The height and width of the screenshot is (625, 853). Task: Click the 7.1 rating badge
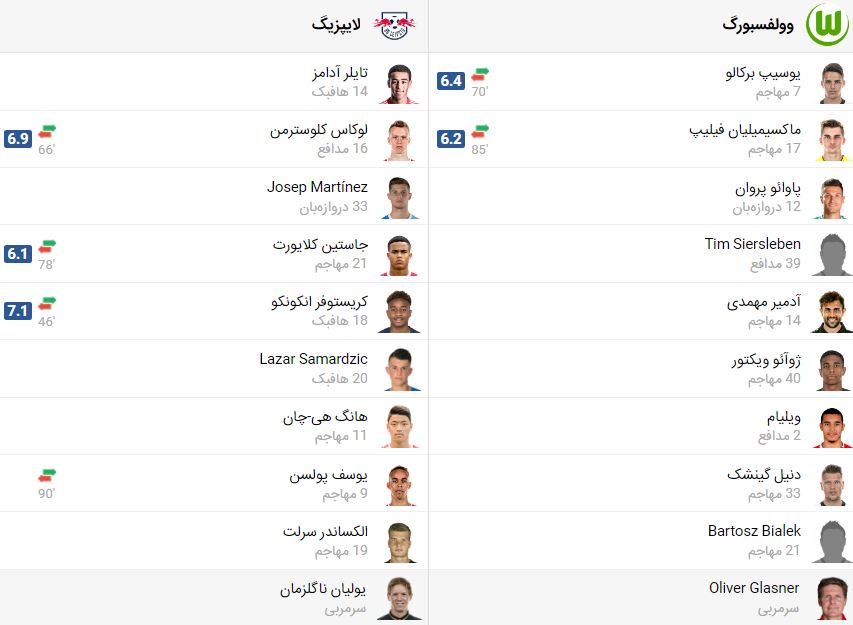click(x=18, y=311)
